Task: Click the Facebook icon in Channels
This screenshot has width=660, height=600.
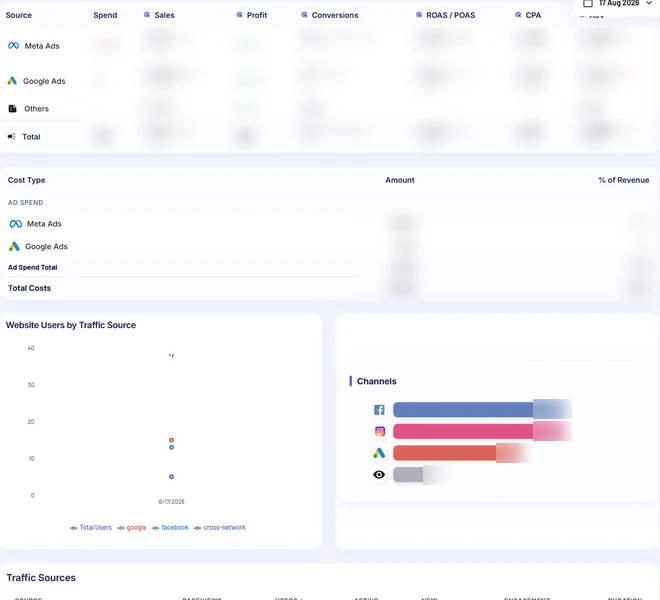Action: 379,410
